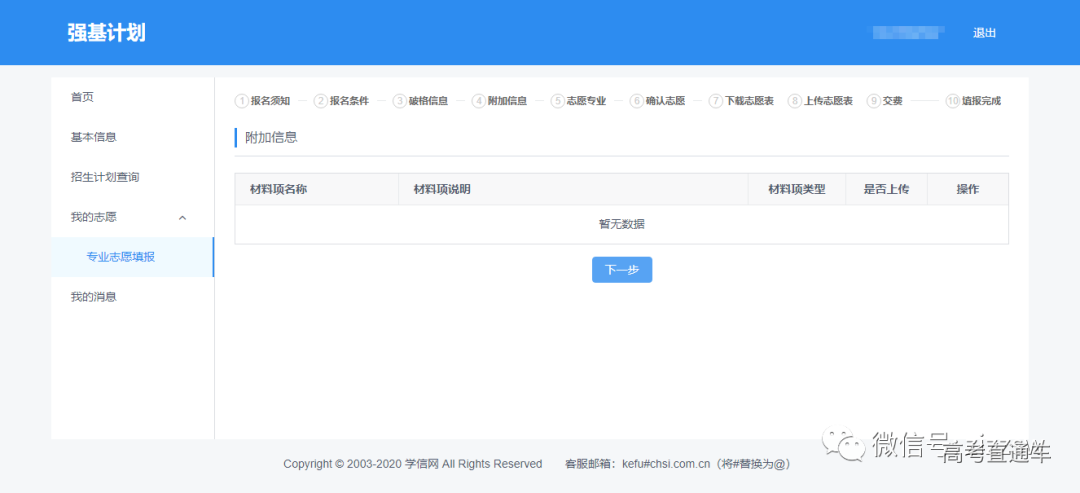This screenshot has height=493, width=1080.
Task: Collapse the 我的志愿 sidebar section
Action: point(132,217)
